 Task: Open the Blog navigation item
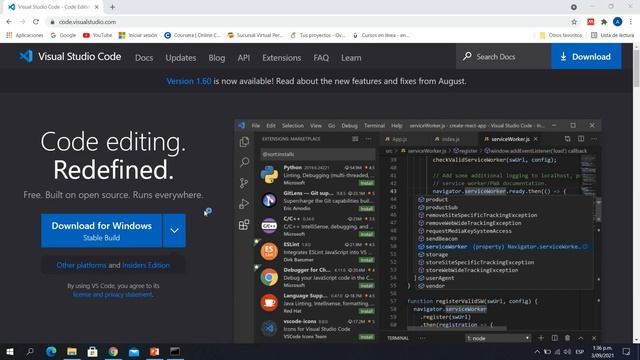tap(217, 58)
